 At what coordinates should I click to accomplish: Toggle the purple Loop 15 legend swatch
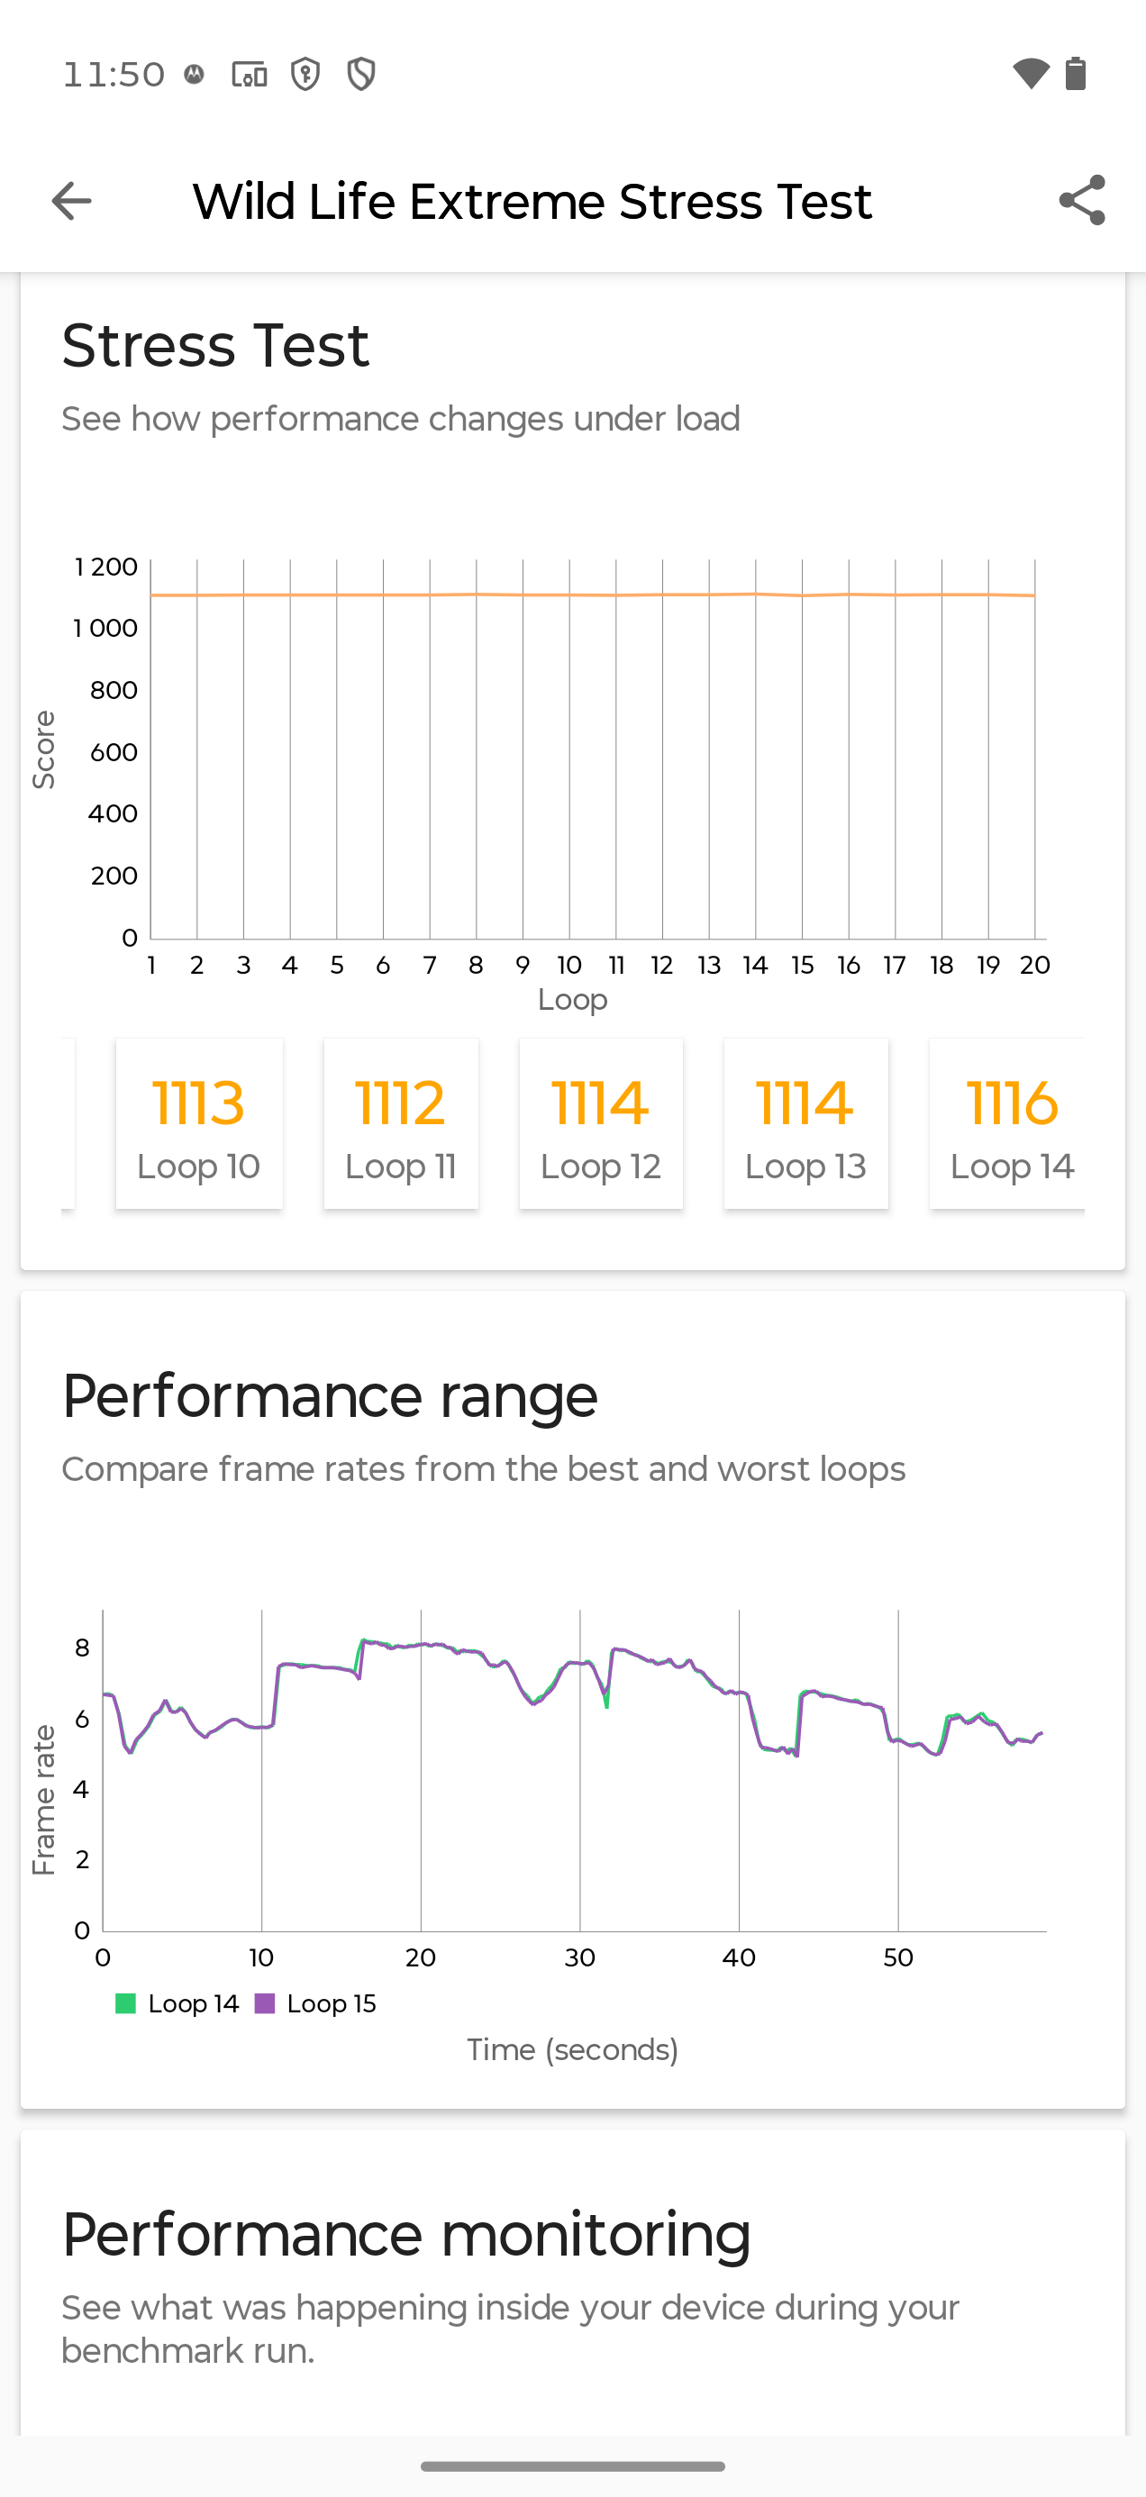(x=264, y=2003)
